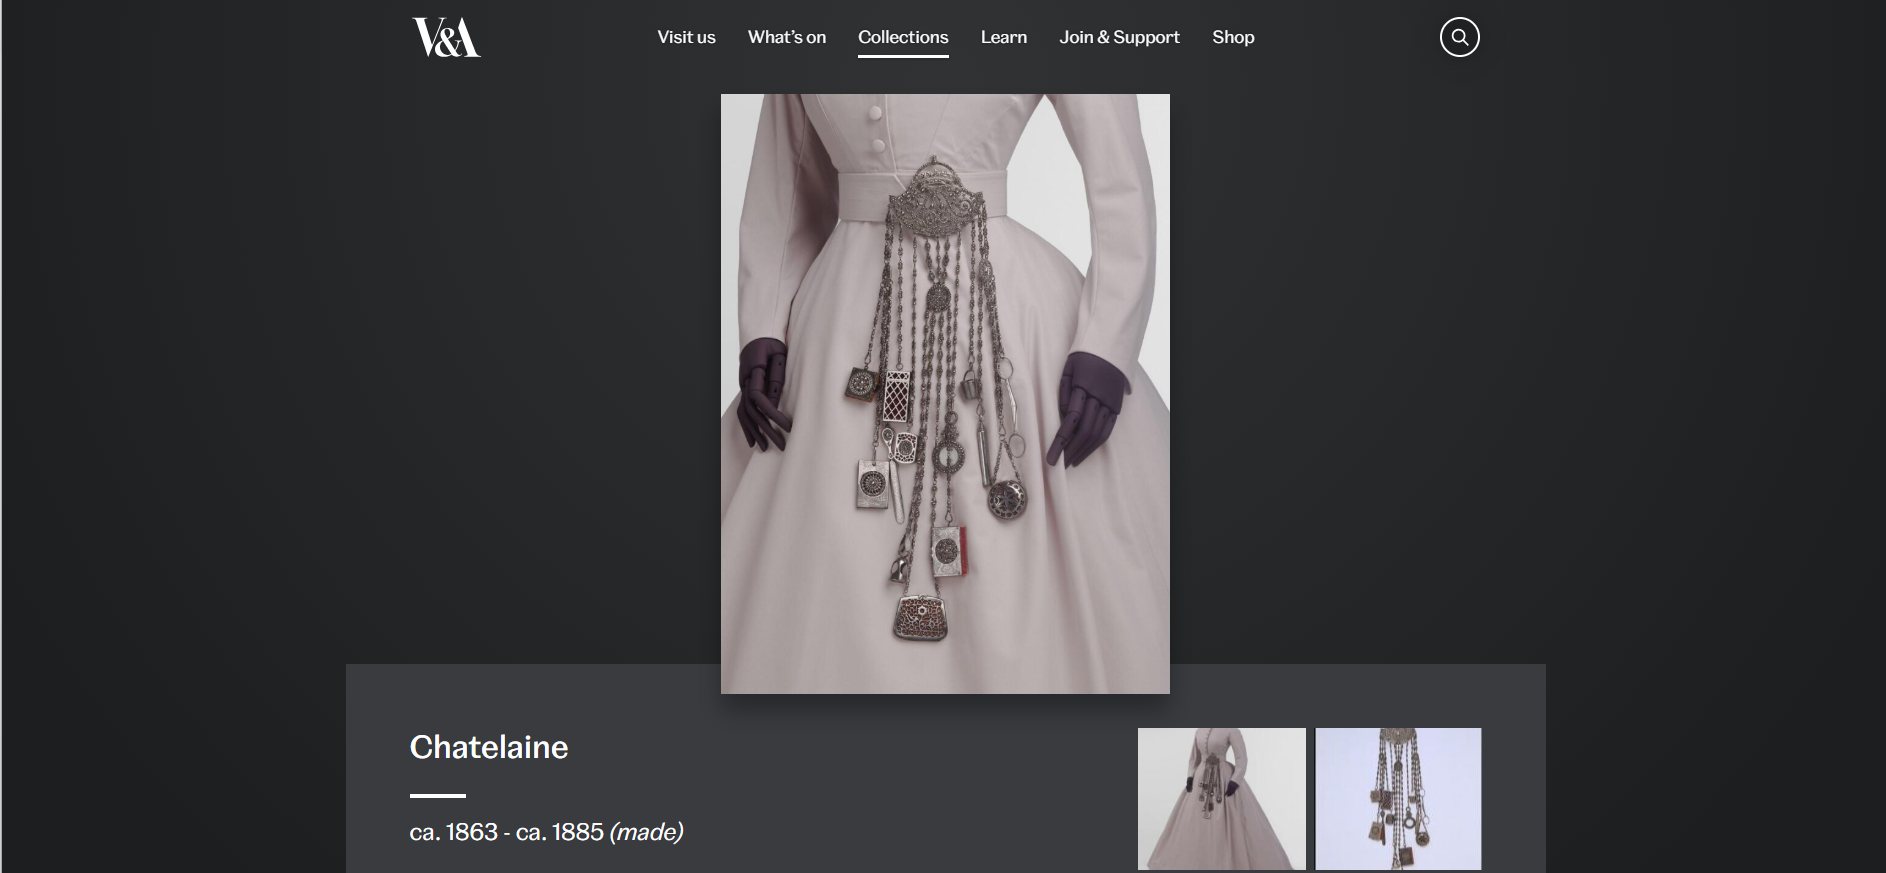
Task: Click the V&A logo
Action: point(446,37)
